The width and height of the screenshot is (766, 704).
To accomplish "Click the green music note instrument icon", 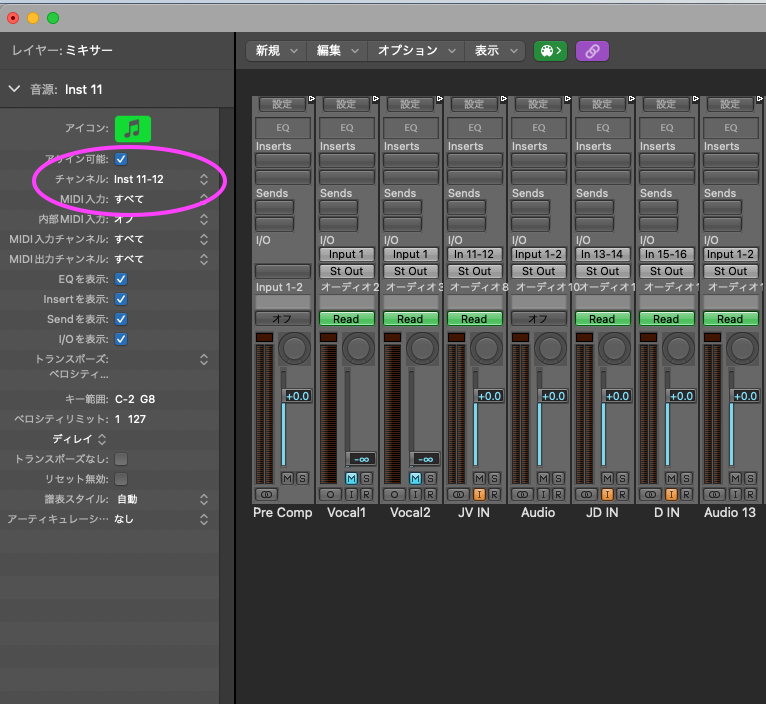I will [132, 128].
